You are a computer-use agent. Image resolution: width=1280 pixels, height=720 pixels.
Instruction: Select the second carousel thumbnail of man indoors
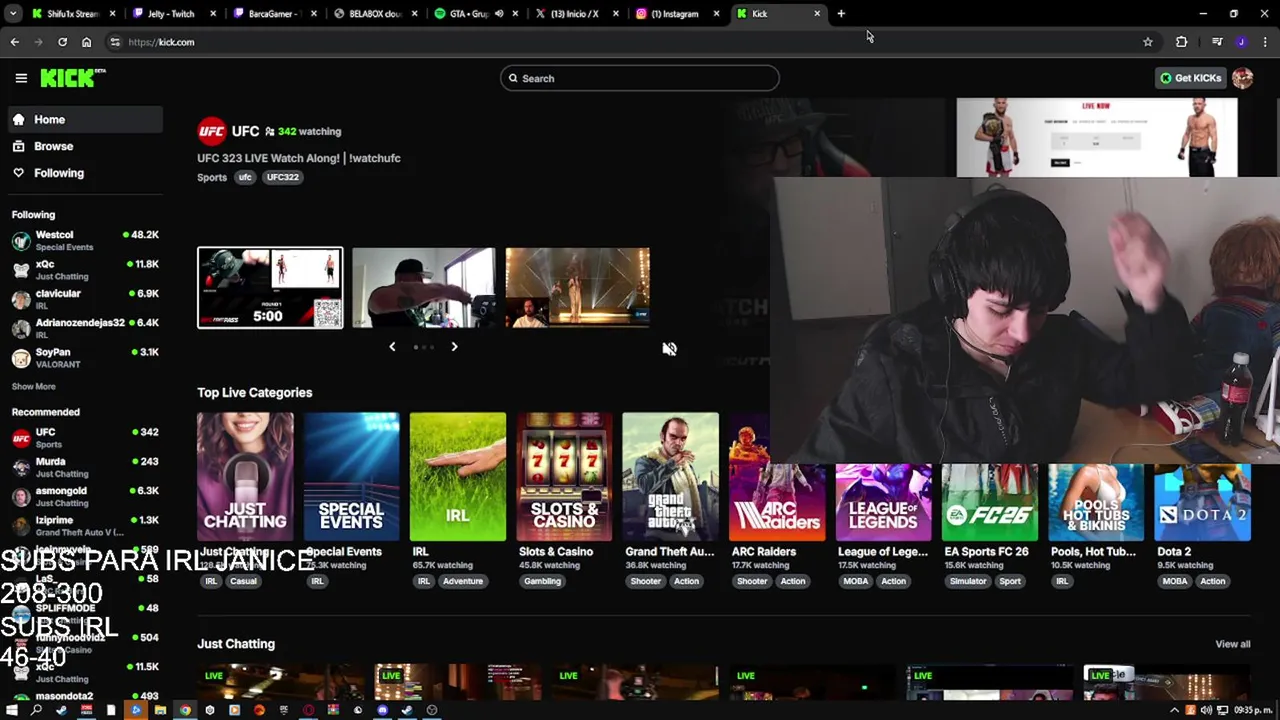coord(423,288)
